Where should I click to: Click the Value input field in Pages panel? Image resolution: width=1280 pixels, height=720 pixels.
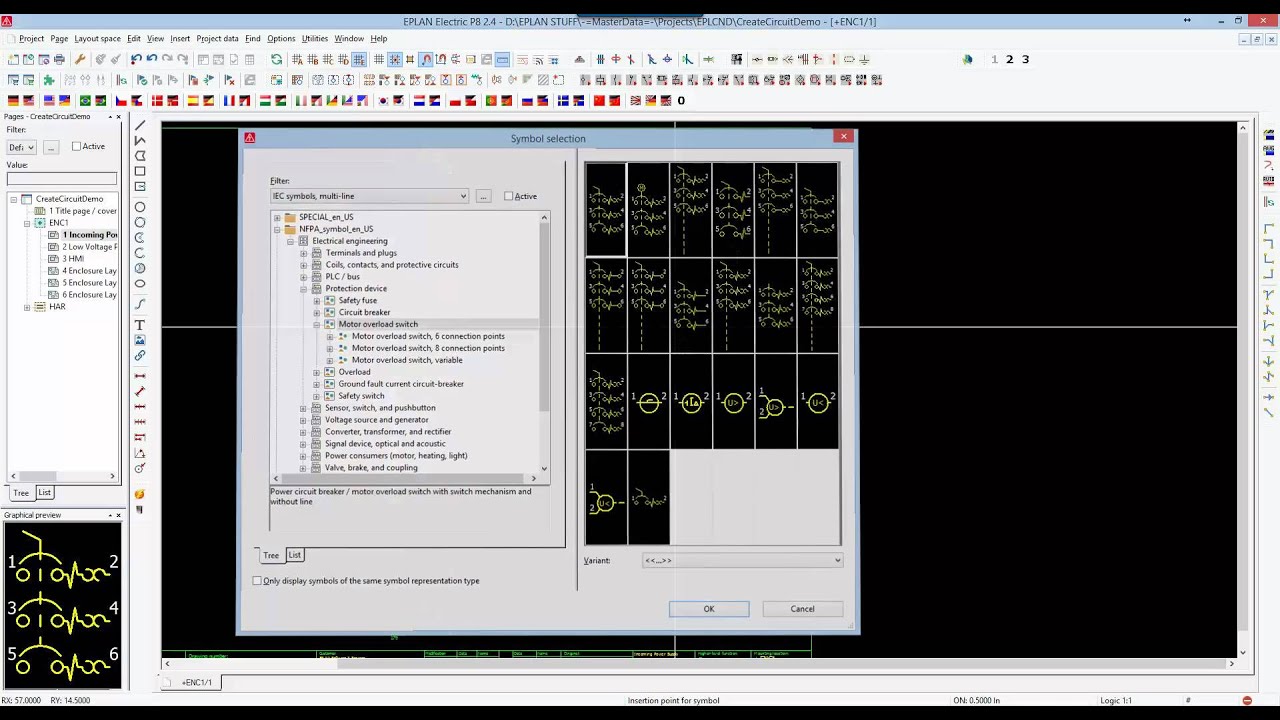coord(62,179)
